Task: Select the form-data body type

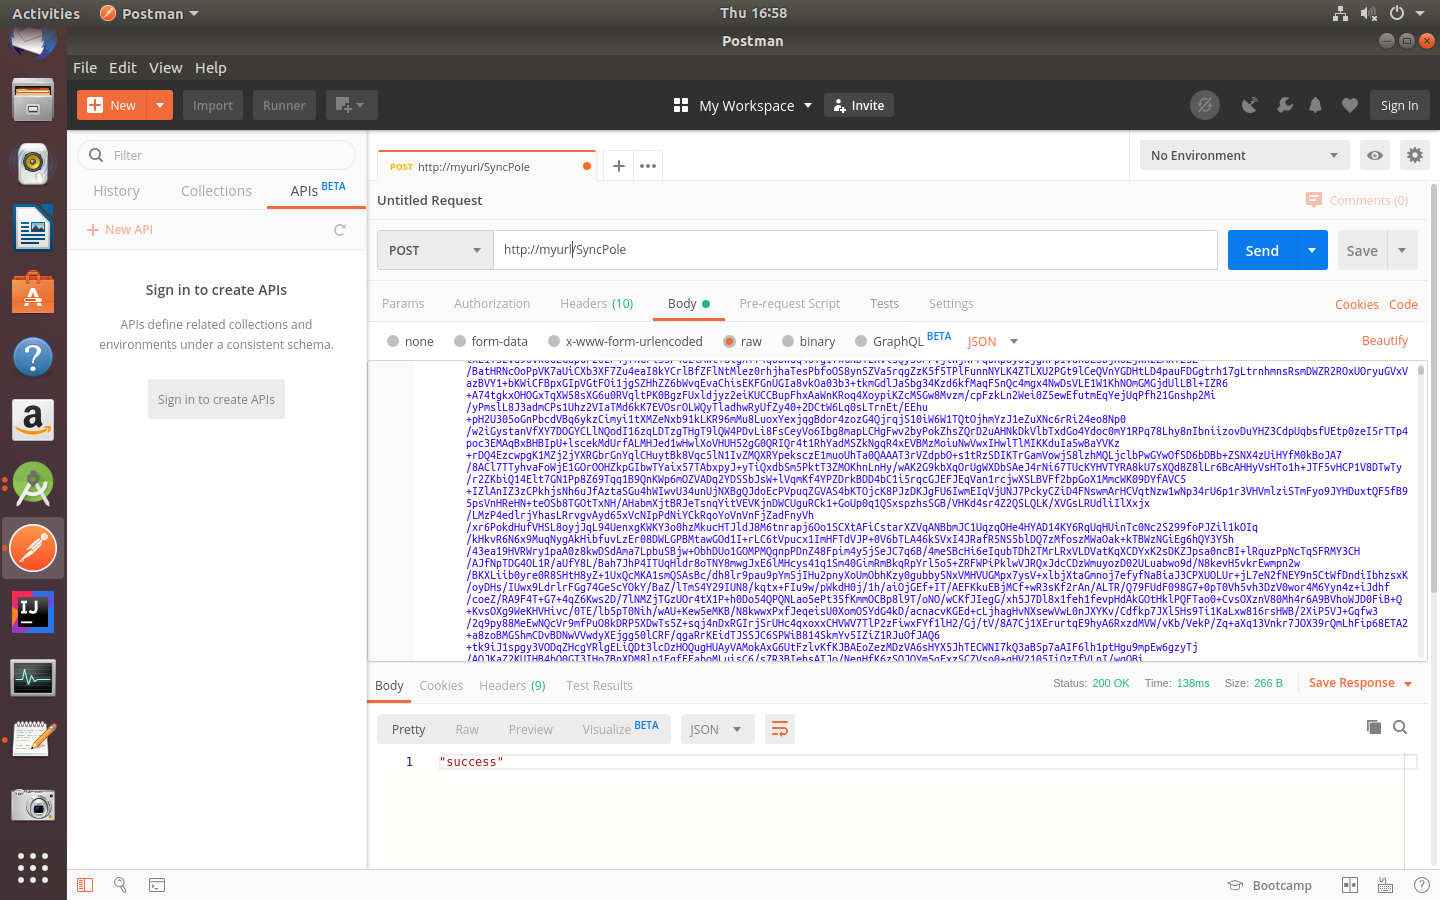Action: (490, 341)
